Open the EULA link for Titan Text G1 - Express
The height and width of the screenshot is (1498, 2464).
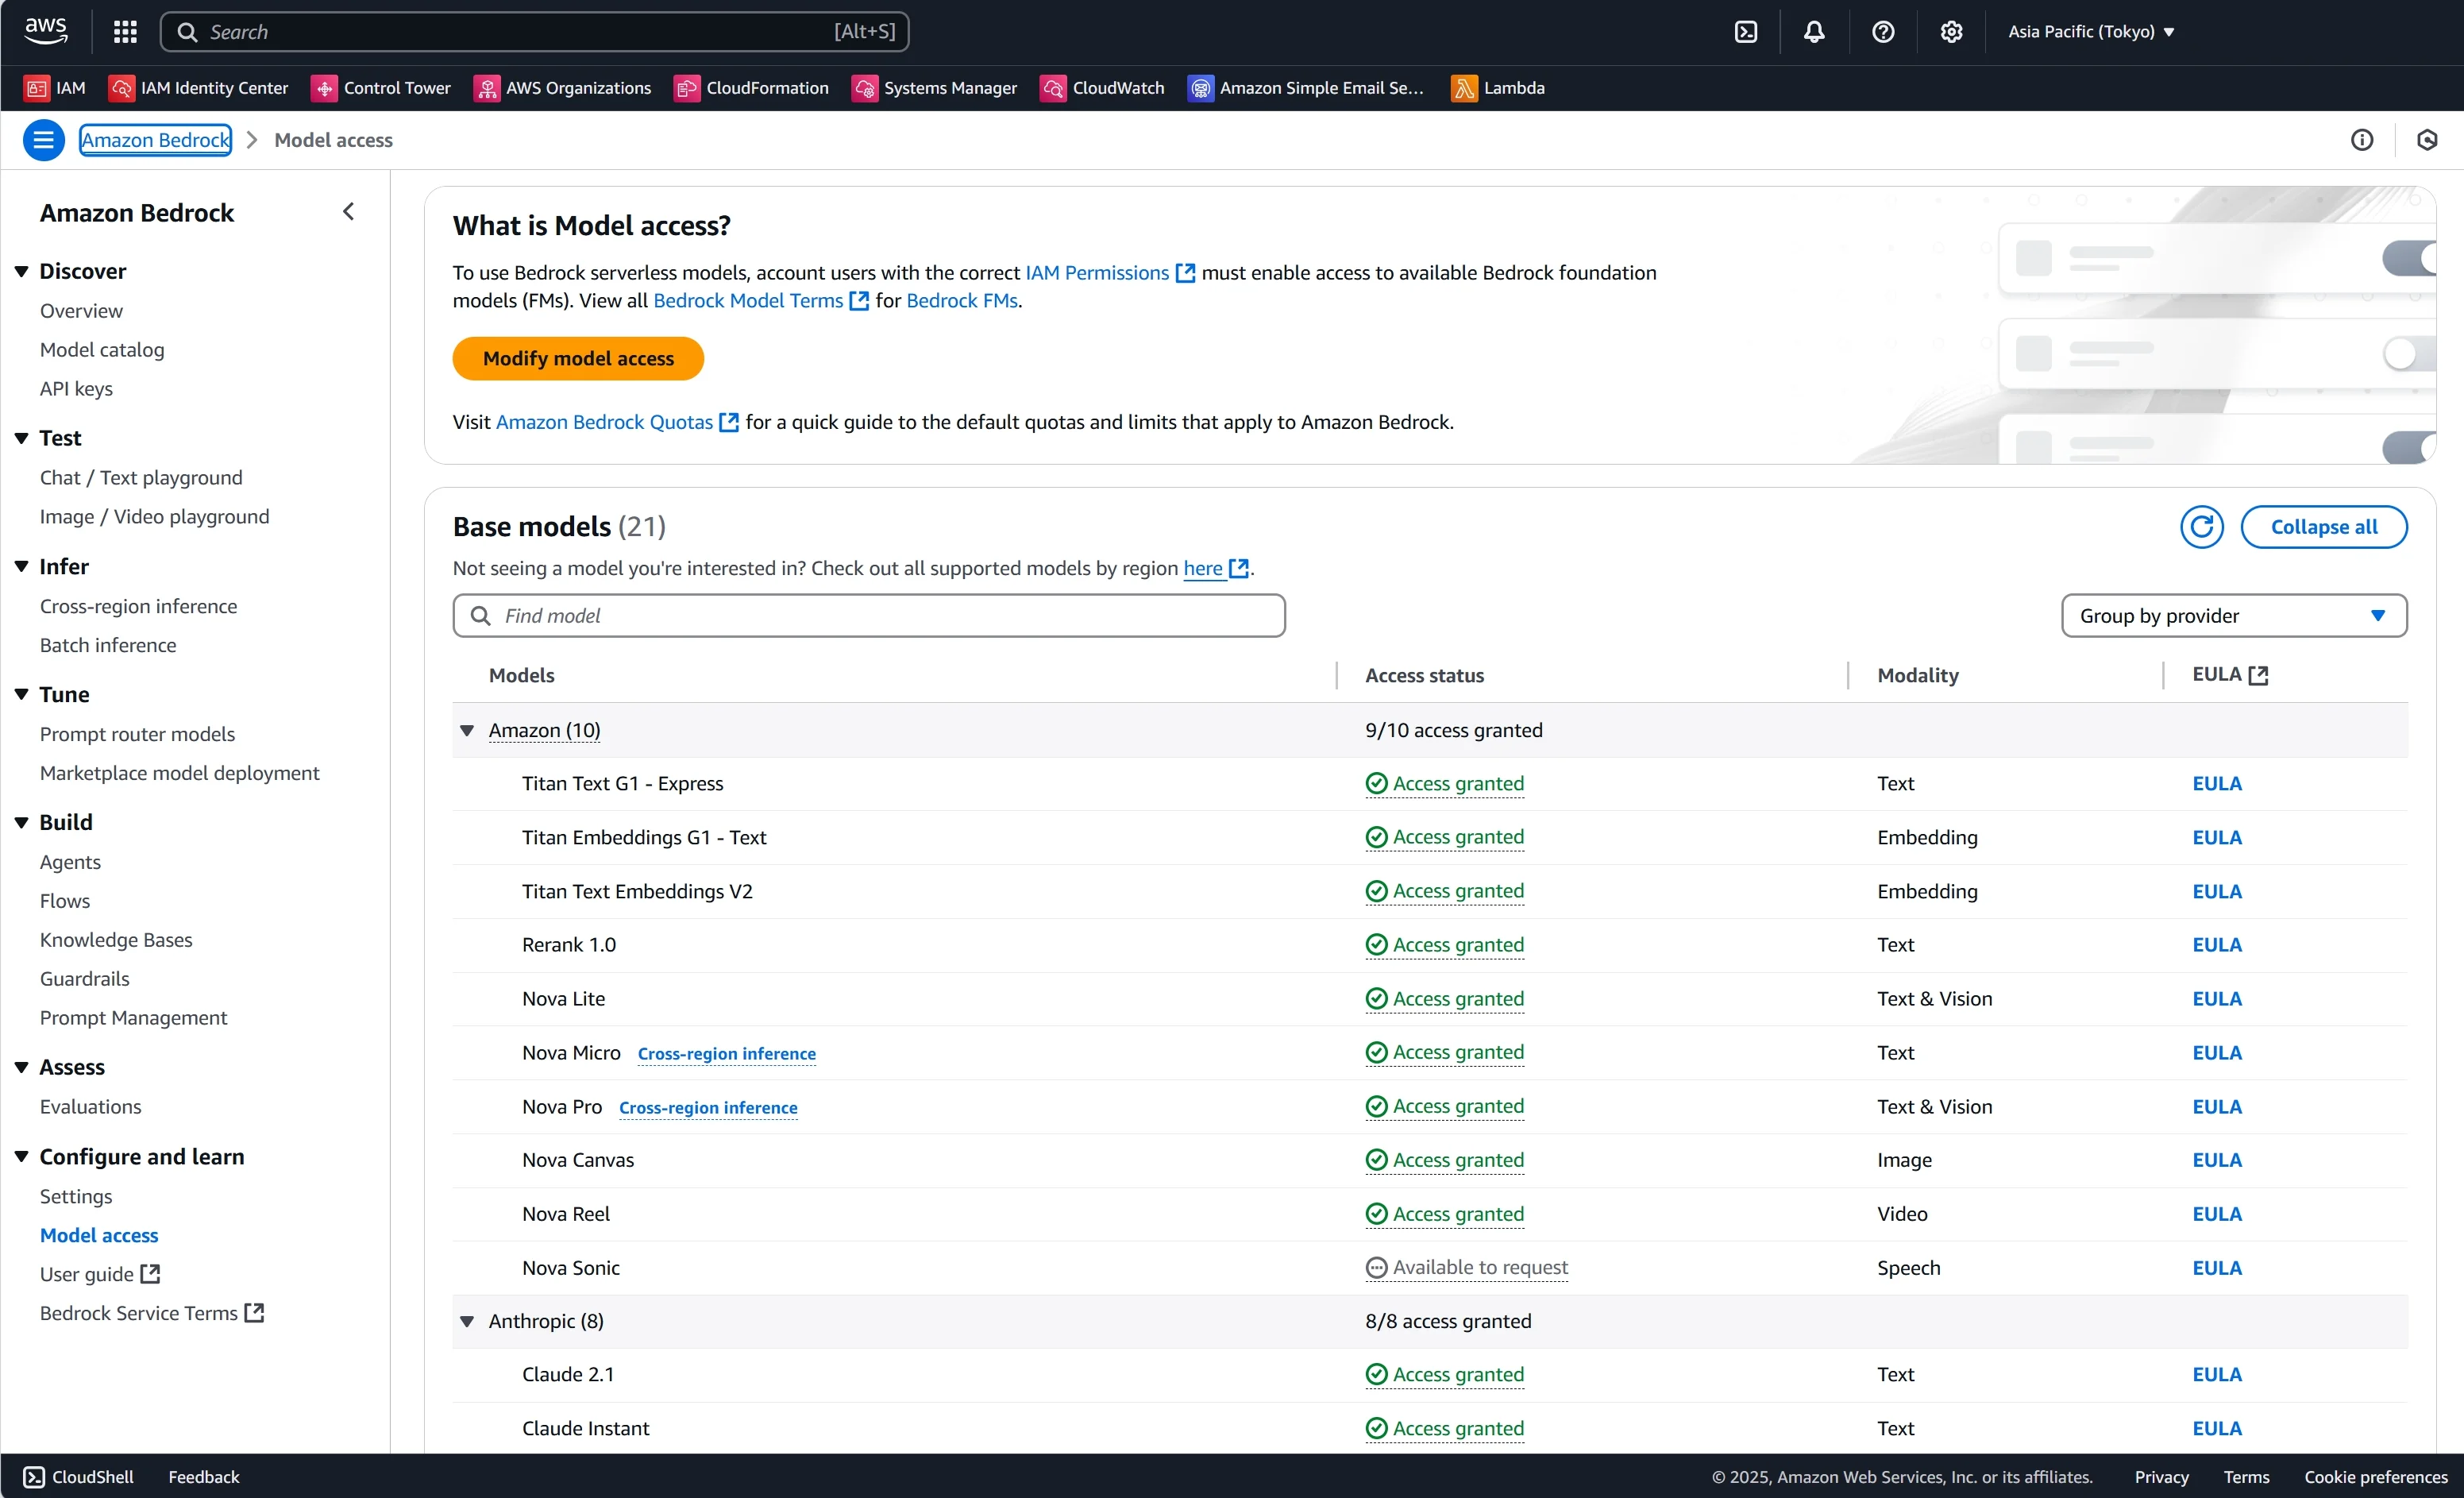tap(2217, 784)
